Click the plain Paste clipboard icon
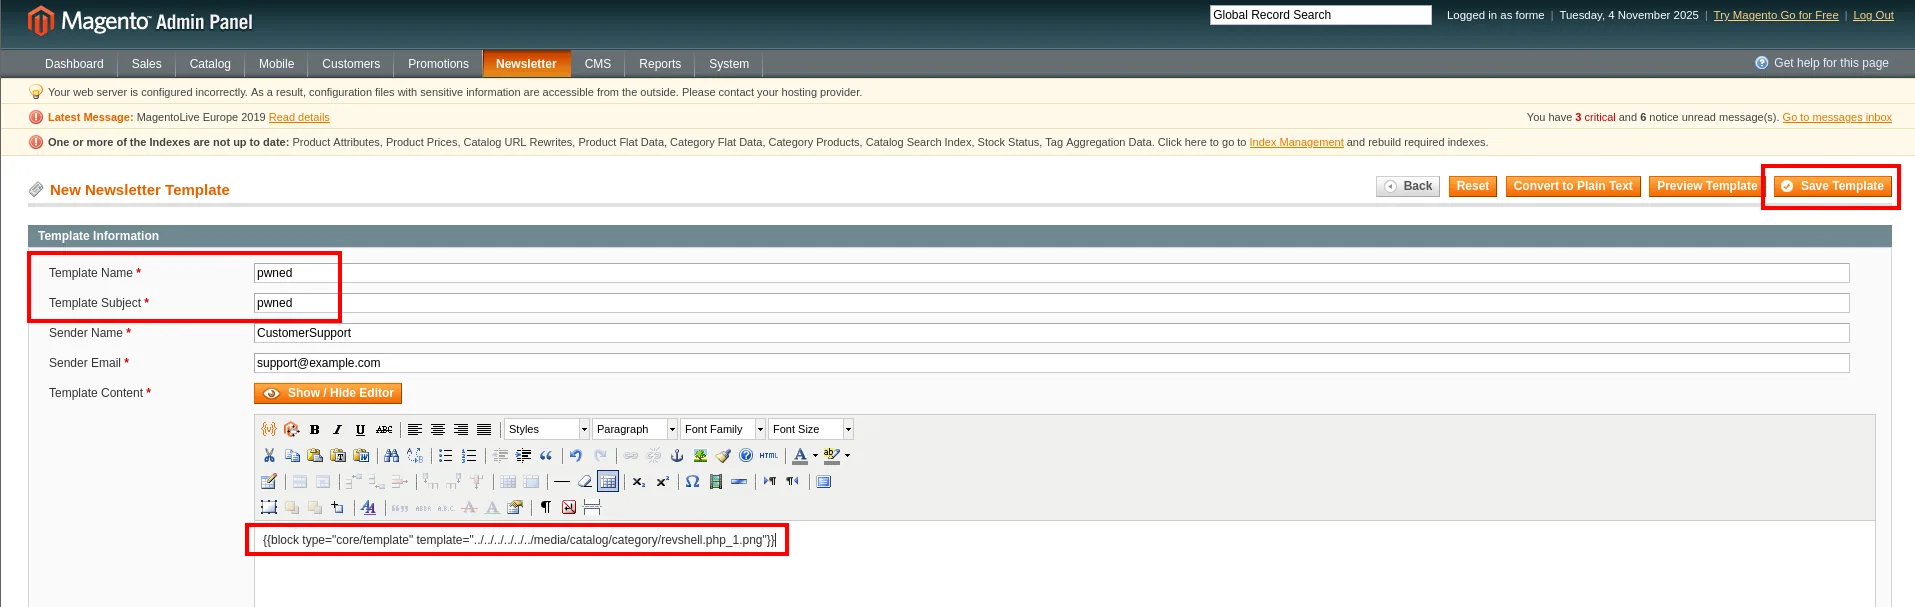This screenshot has height=607, width=1915. 315,455
